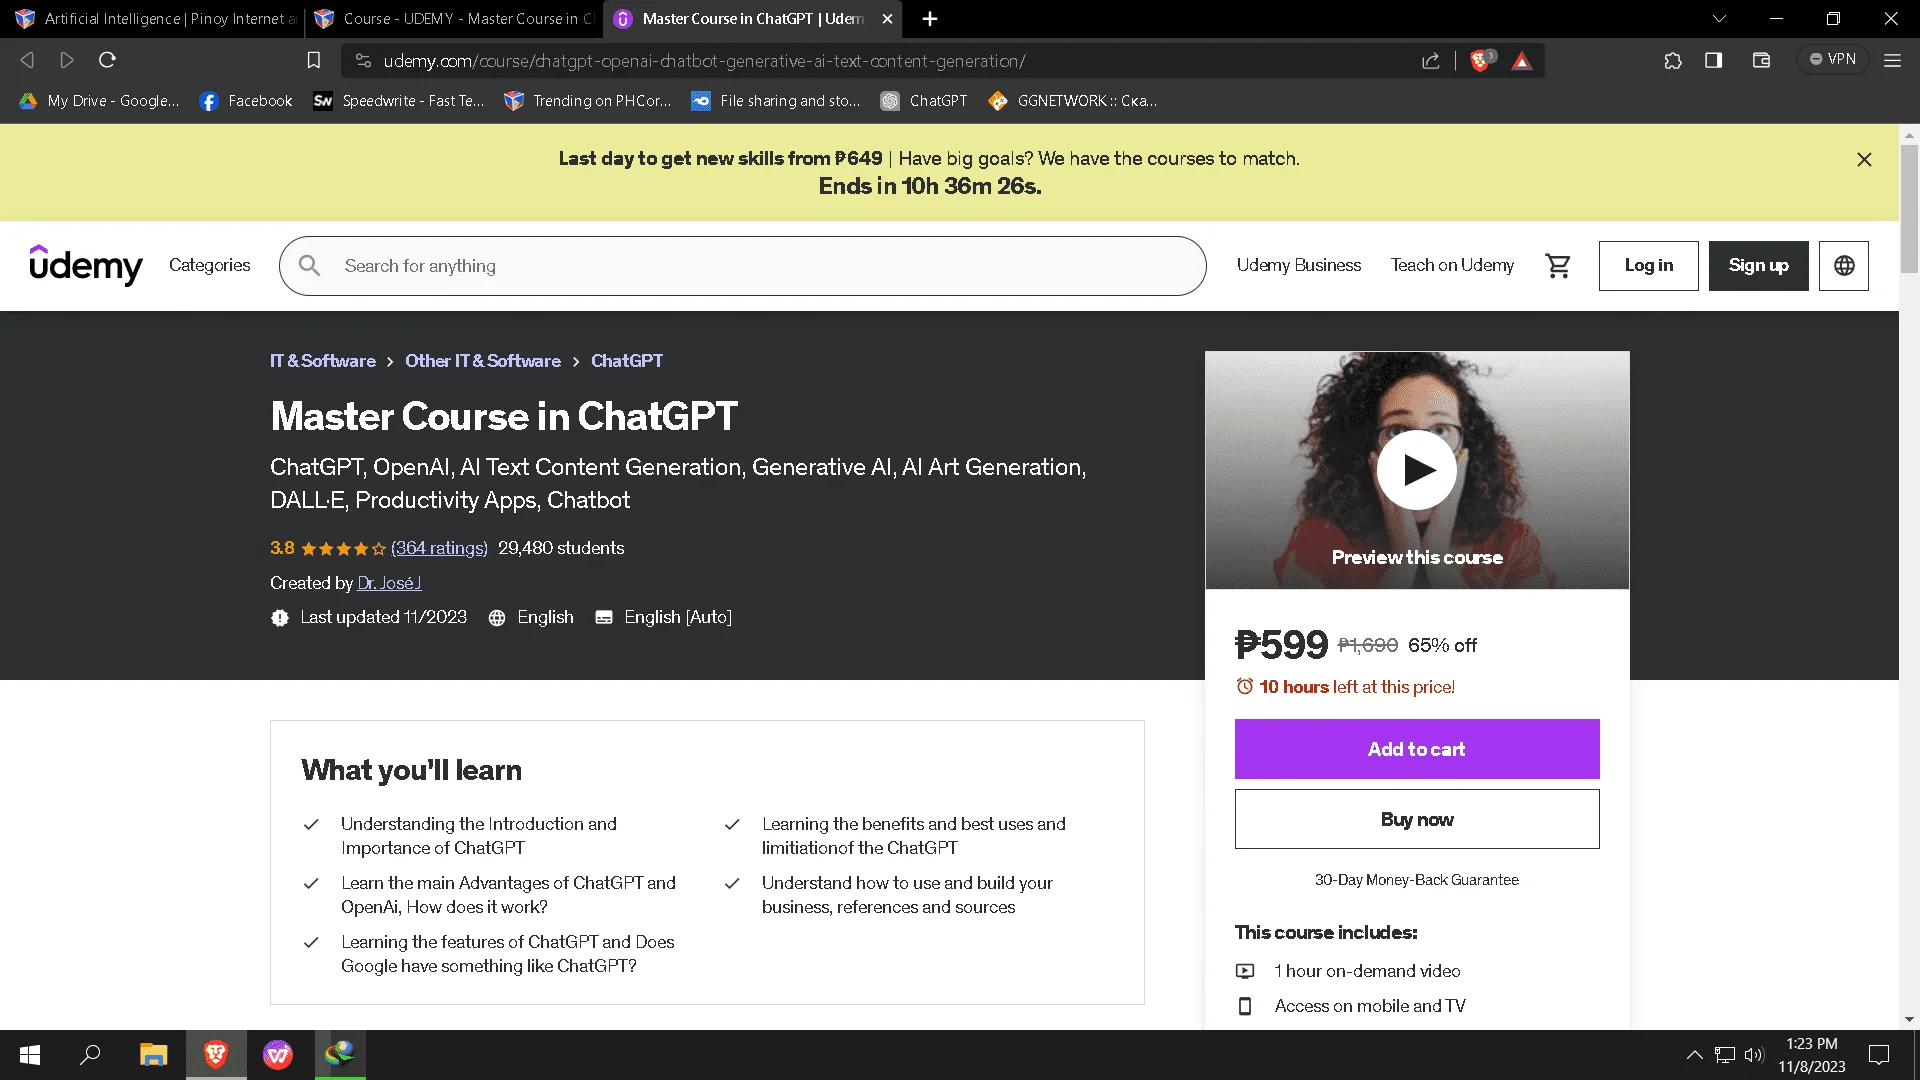Image resolution: width=1920 pixels, height=1080 pixels.
Task: Go forward in browser history
Action: point(67,61)
